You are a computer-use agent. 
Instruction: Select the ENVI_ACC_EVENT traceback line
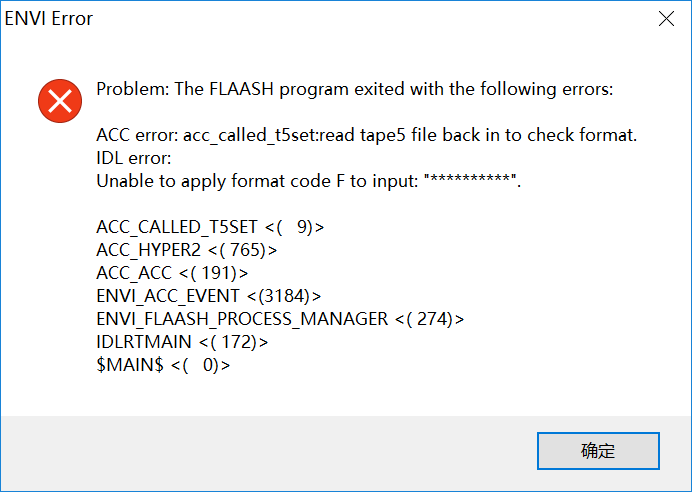pos(209,296)
